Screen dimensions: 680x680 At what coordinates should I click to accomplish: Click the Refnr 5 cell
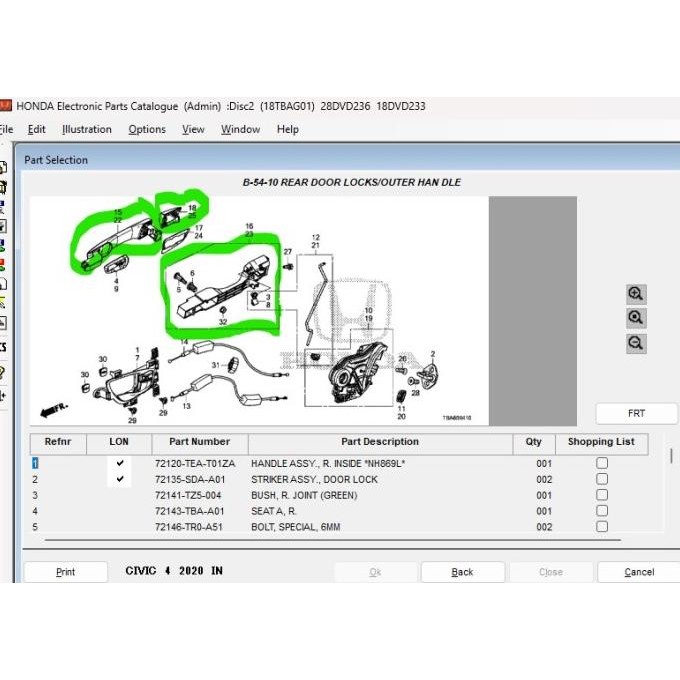pos(35,527)
